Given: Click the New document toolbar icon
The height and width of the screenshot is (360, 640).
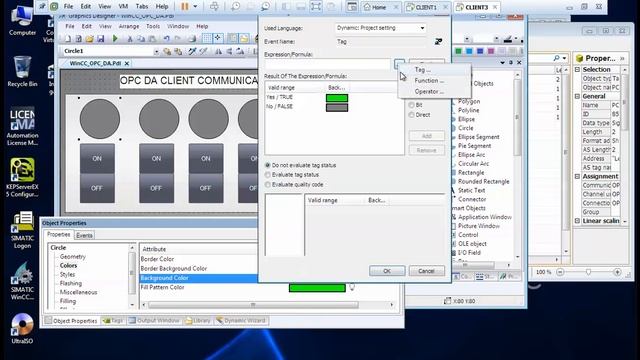Looking at the screenshot, I should point(68,39).
